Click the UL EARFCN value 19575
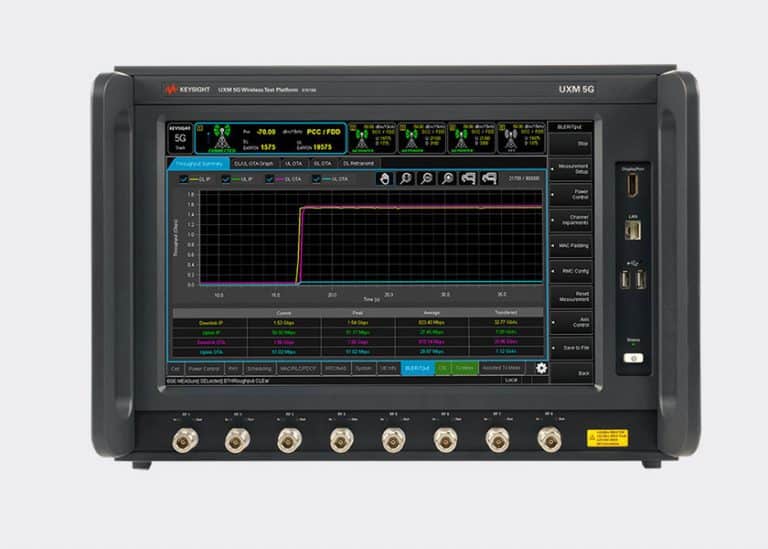768x549 pixels. pyautogui.click(x=322, y=147)
